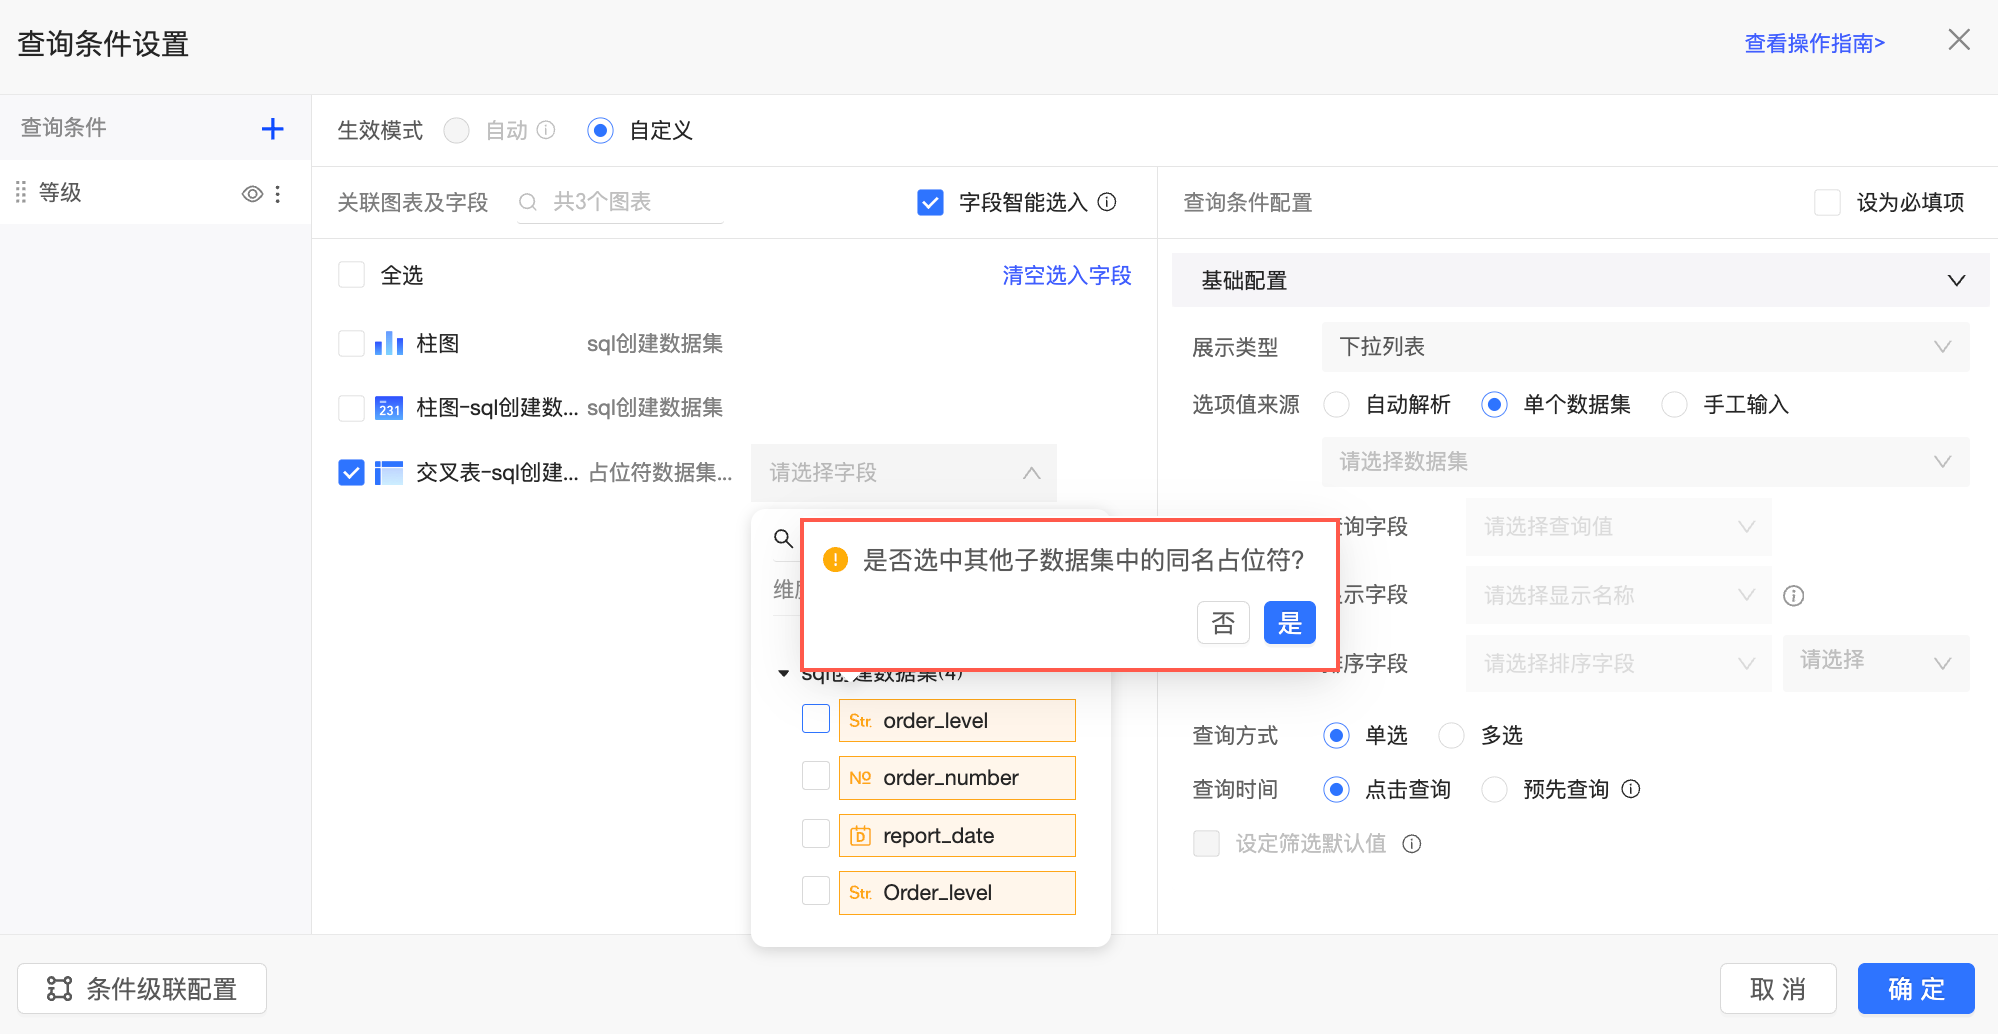Toggle visibility eye for 等级 condition
The width and height of the screenshot is (1998, 1034).
[x=253, y=194]
